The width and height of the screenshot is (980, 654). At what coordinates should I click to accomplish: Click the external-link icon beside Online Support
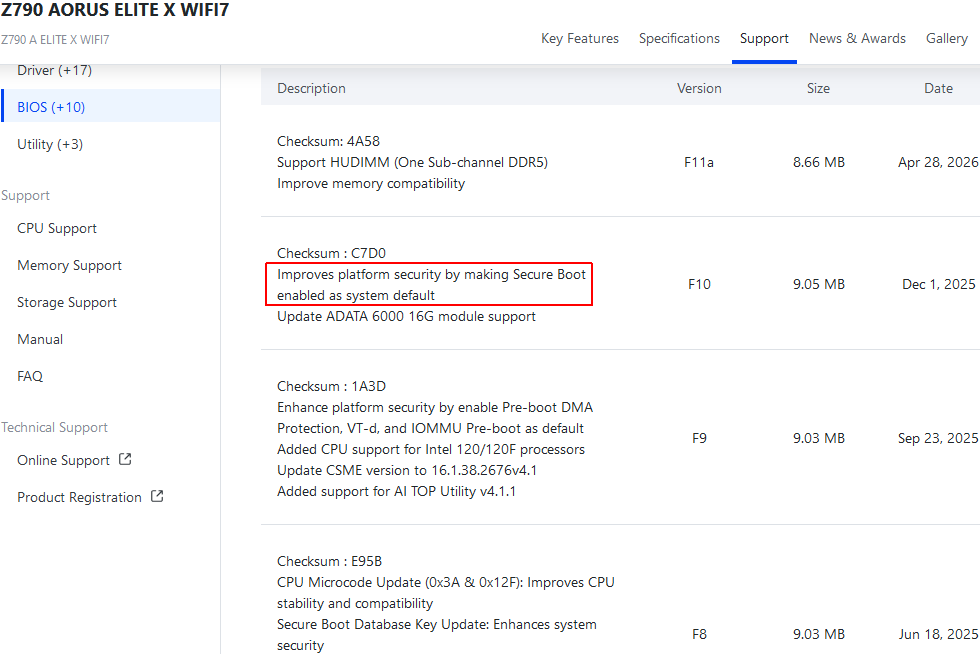(125, 460)
